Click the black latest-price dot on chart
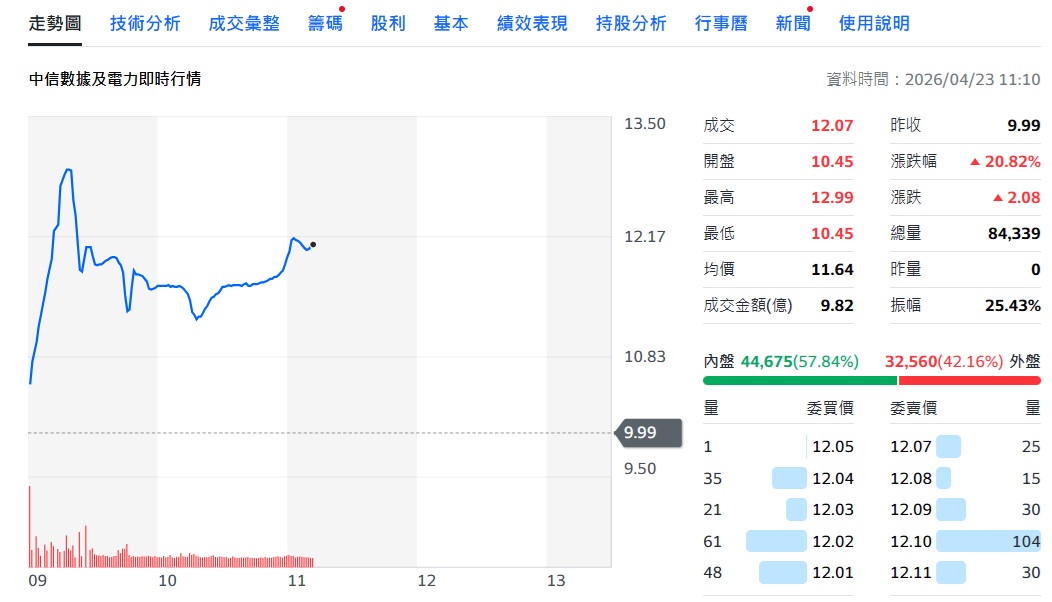1052x602 pixels. point(313,244)
